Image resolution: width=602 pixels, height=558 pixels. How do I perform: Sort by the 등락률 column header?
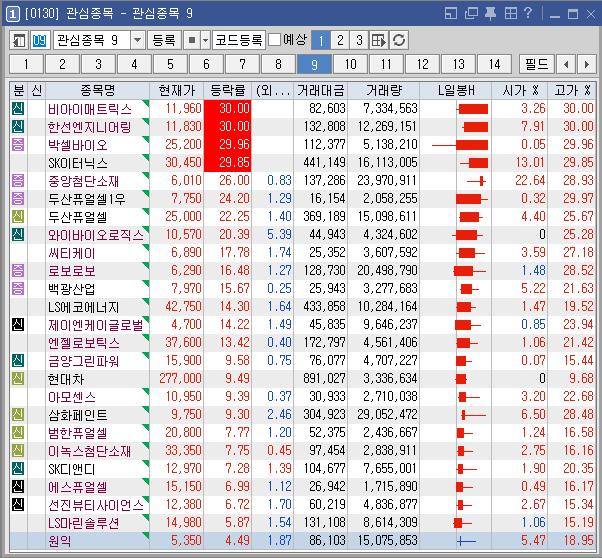(228, 91)
